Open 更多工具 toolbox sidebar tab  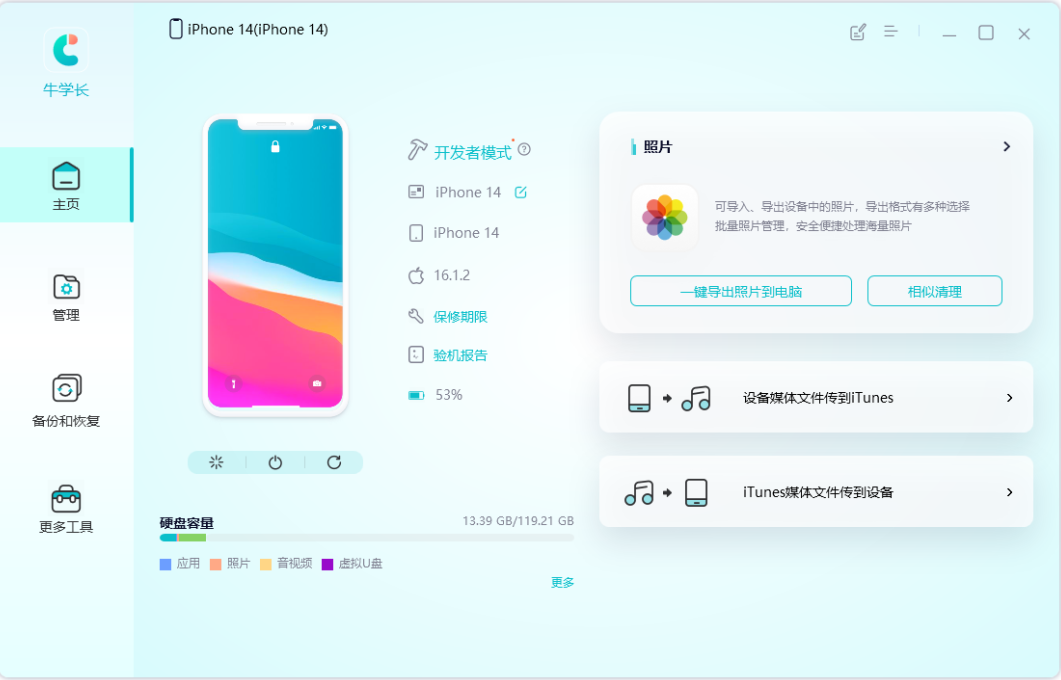coord(66,509)
